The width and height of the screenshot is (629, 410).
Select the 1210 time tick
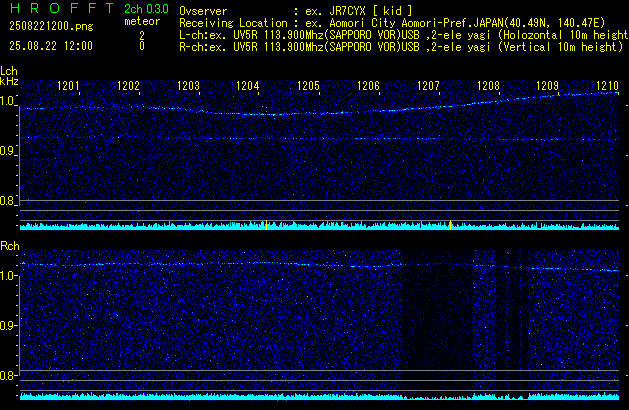click(607, 86)
